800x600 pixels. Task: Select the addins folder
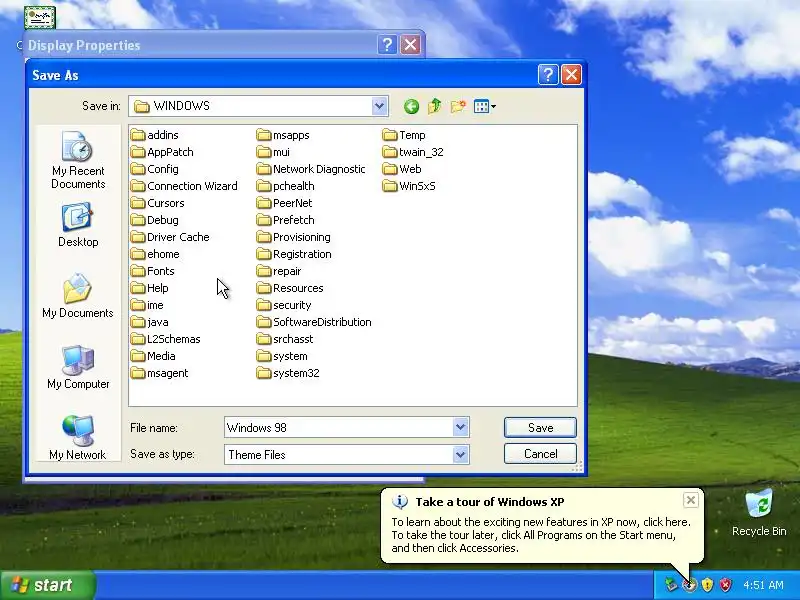click(155, 135)
